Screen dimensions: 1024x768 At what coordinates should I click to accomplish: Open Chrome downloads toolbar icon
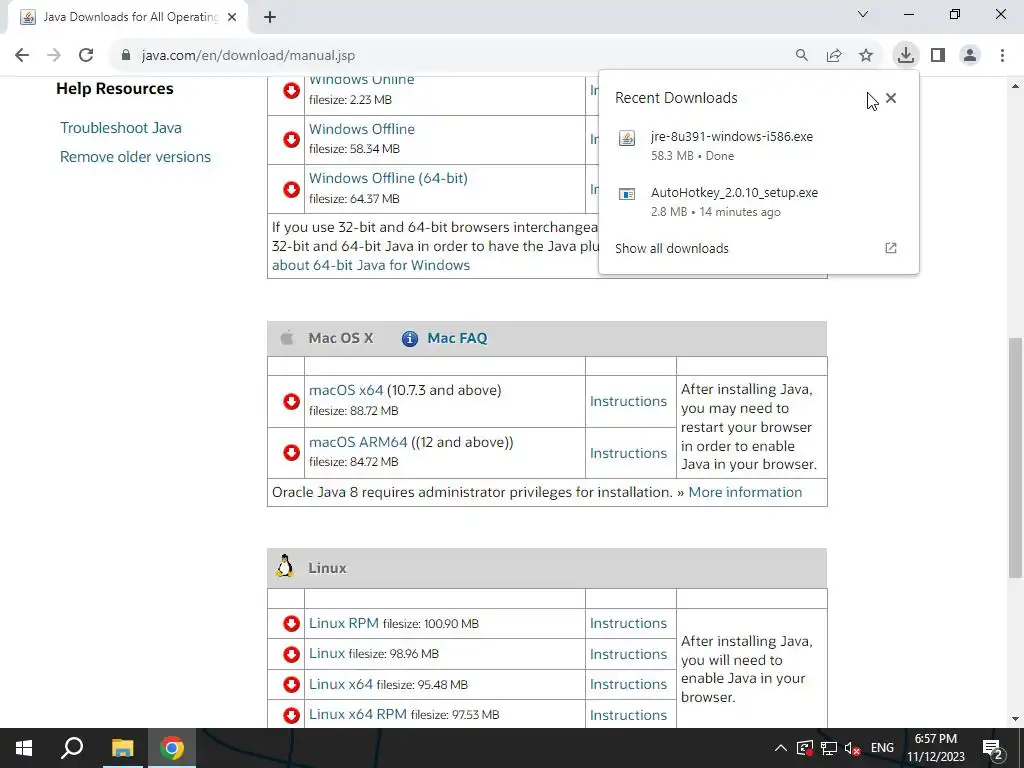pyautogui.click(x=905, y=55)
